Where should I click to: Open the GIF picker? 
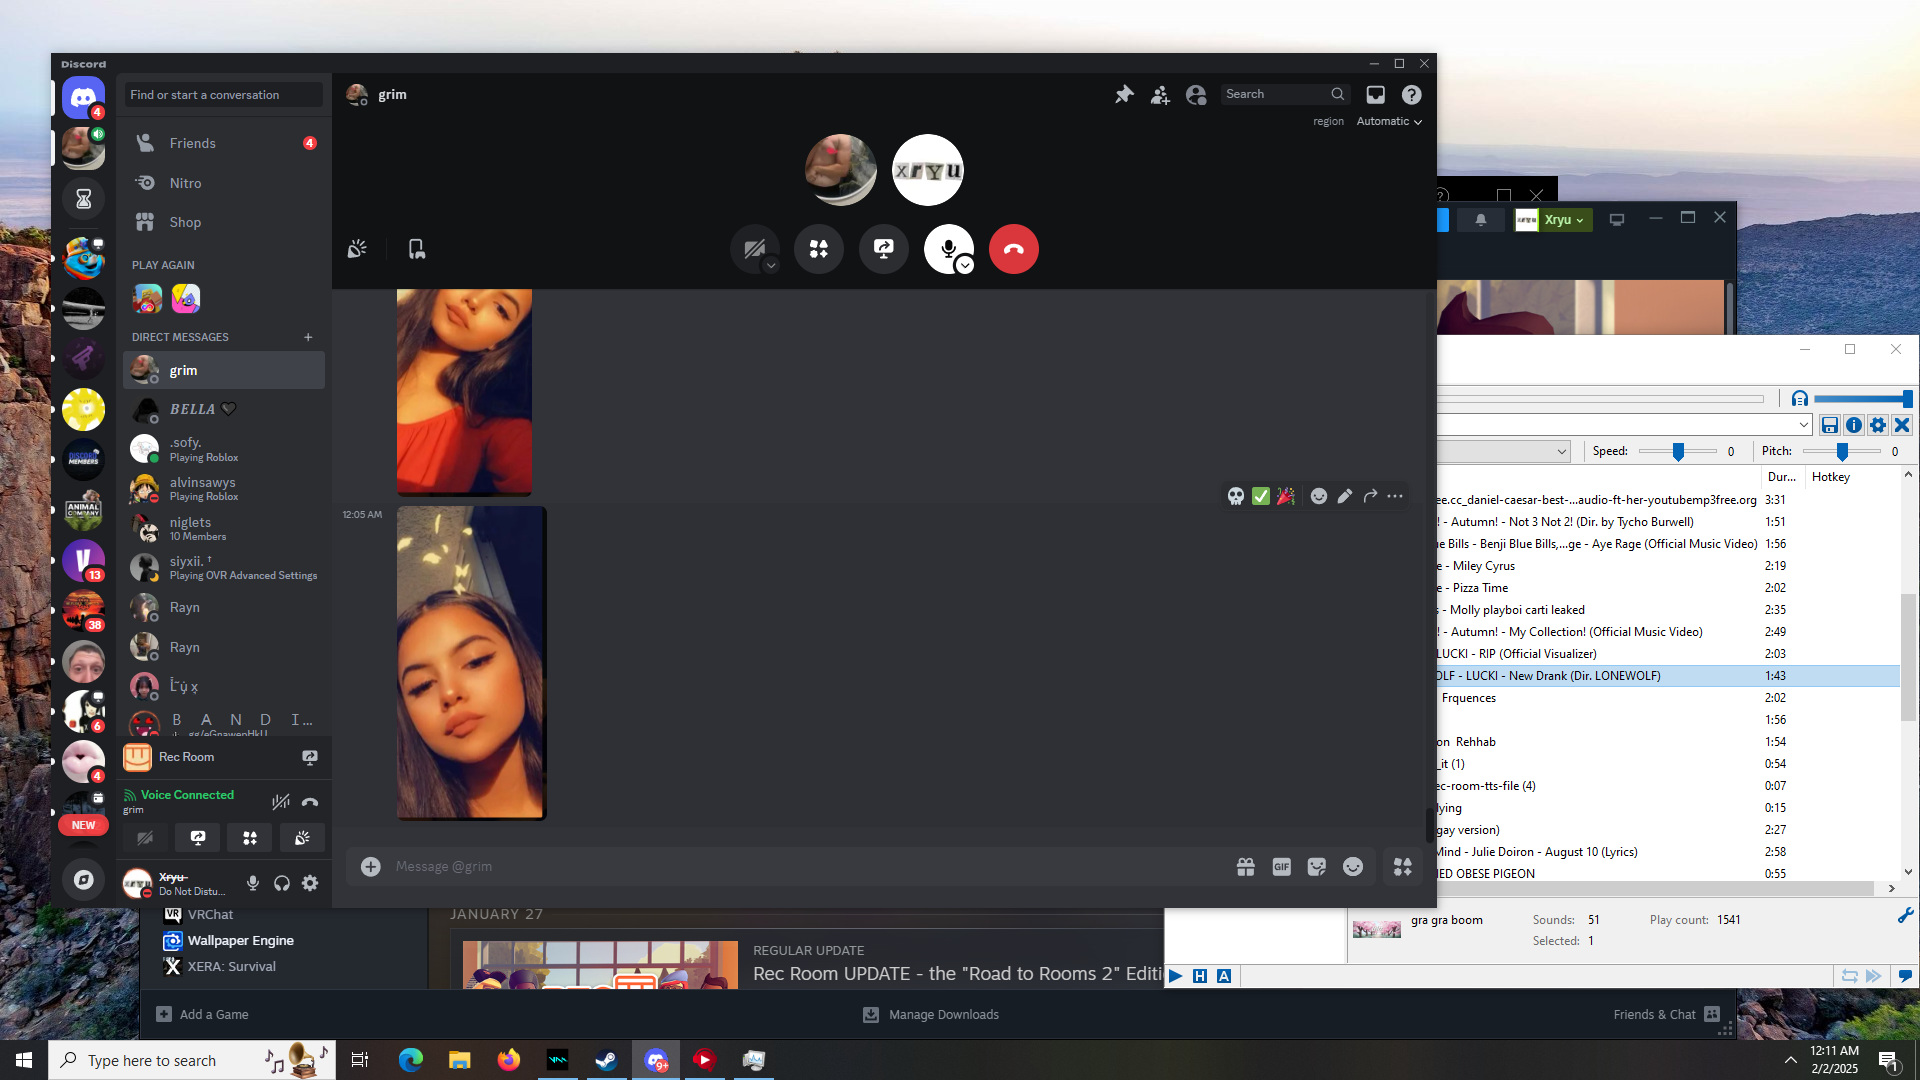(x=1281, y=867)
